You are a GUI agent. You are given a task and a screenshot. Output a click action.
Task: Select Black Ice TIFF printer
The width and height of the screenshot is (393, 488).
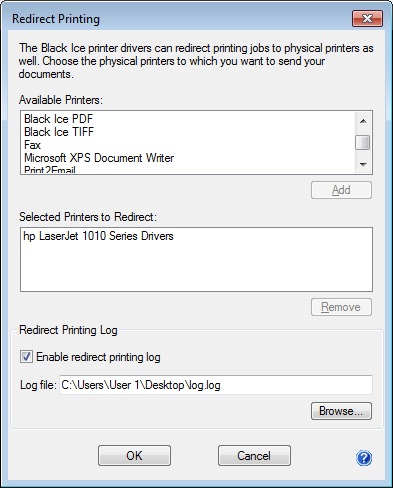(59, 132)
